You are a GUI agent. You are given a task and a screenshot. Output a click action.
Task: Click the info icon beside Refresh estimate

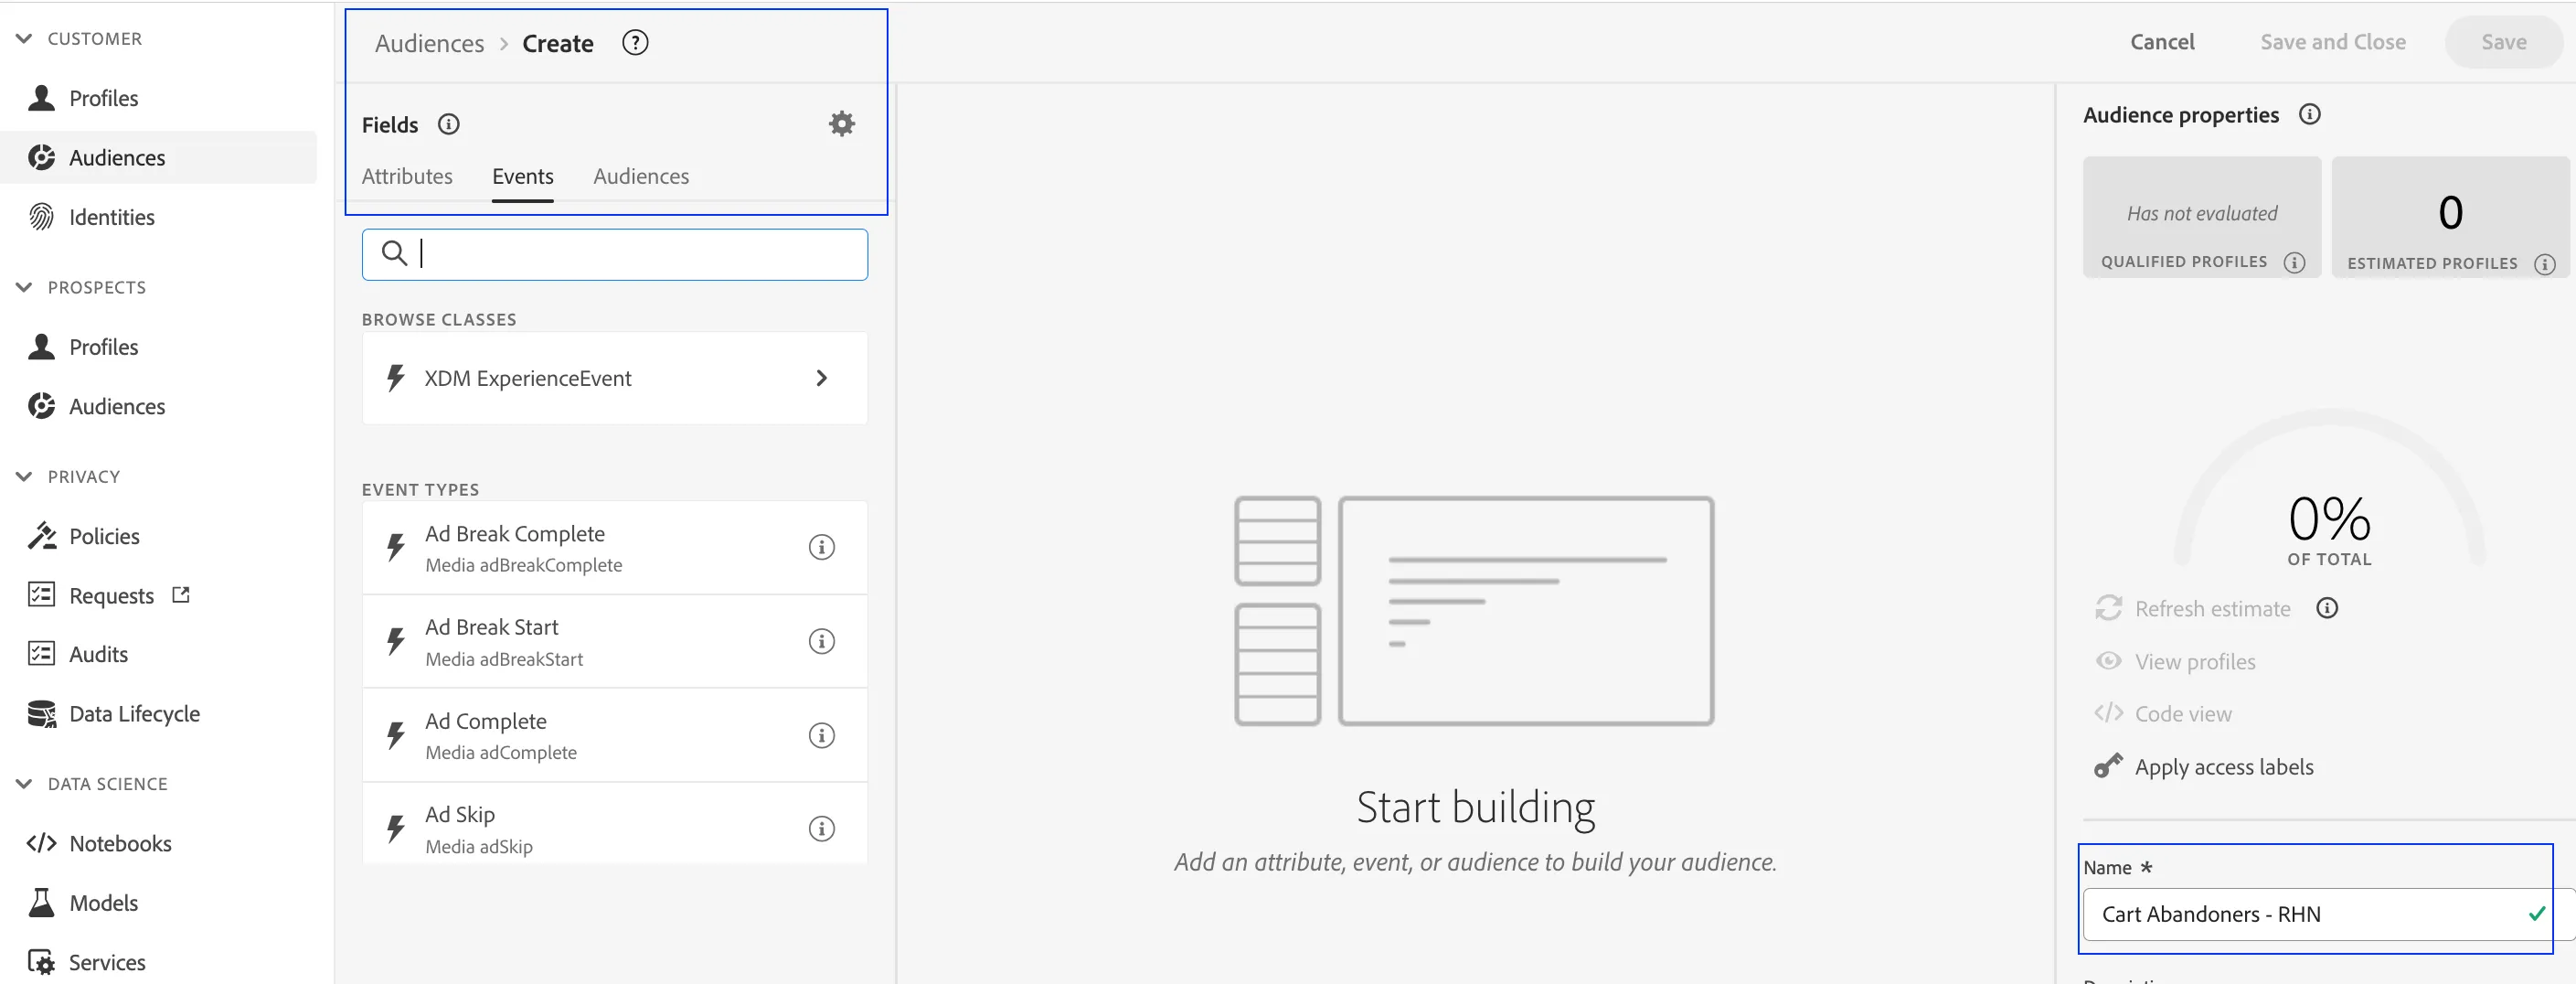2327,608
